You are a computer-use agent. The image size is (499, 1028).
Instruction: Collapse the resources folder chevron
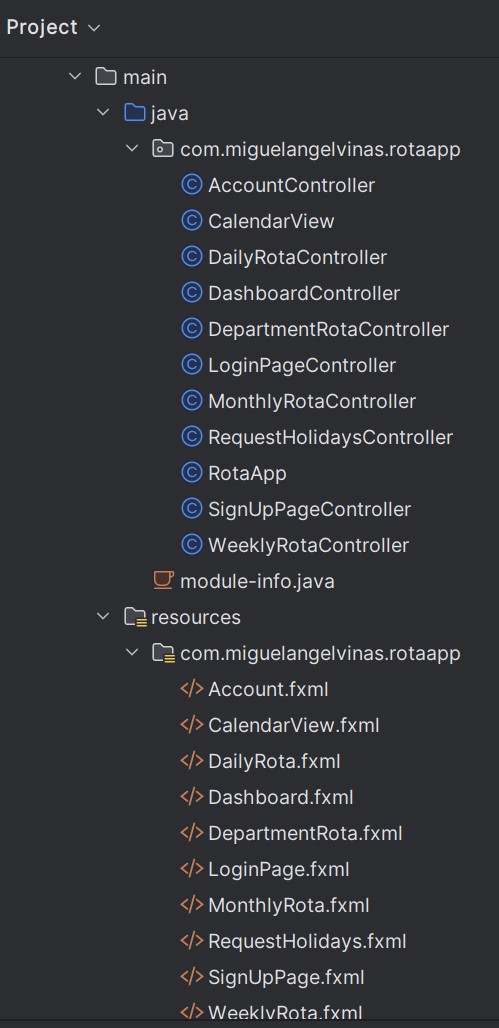pos(103,618)
